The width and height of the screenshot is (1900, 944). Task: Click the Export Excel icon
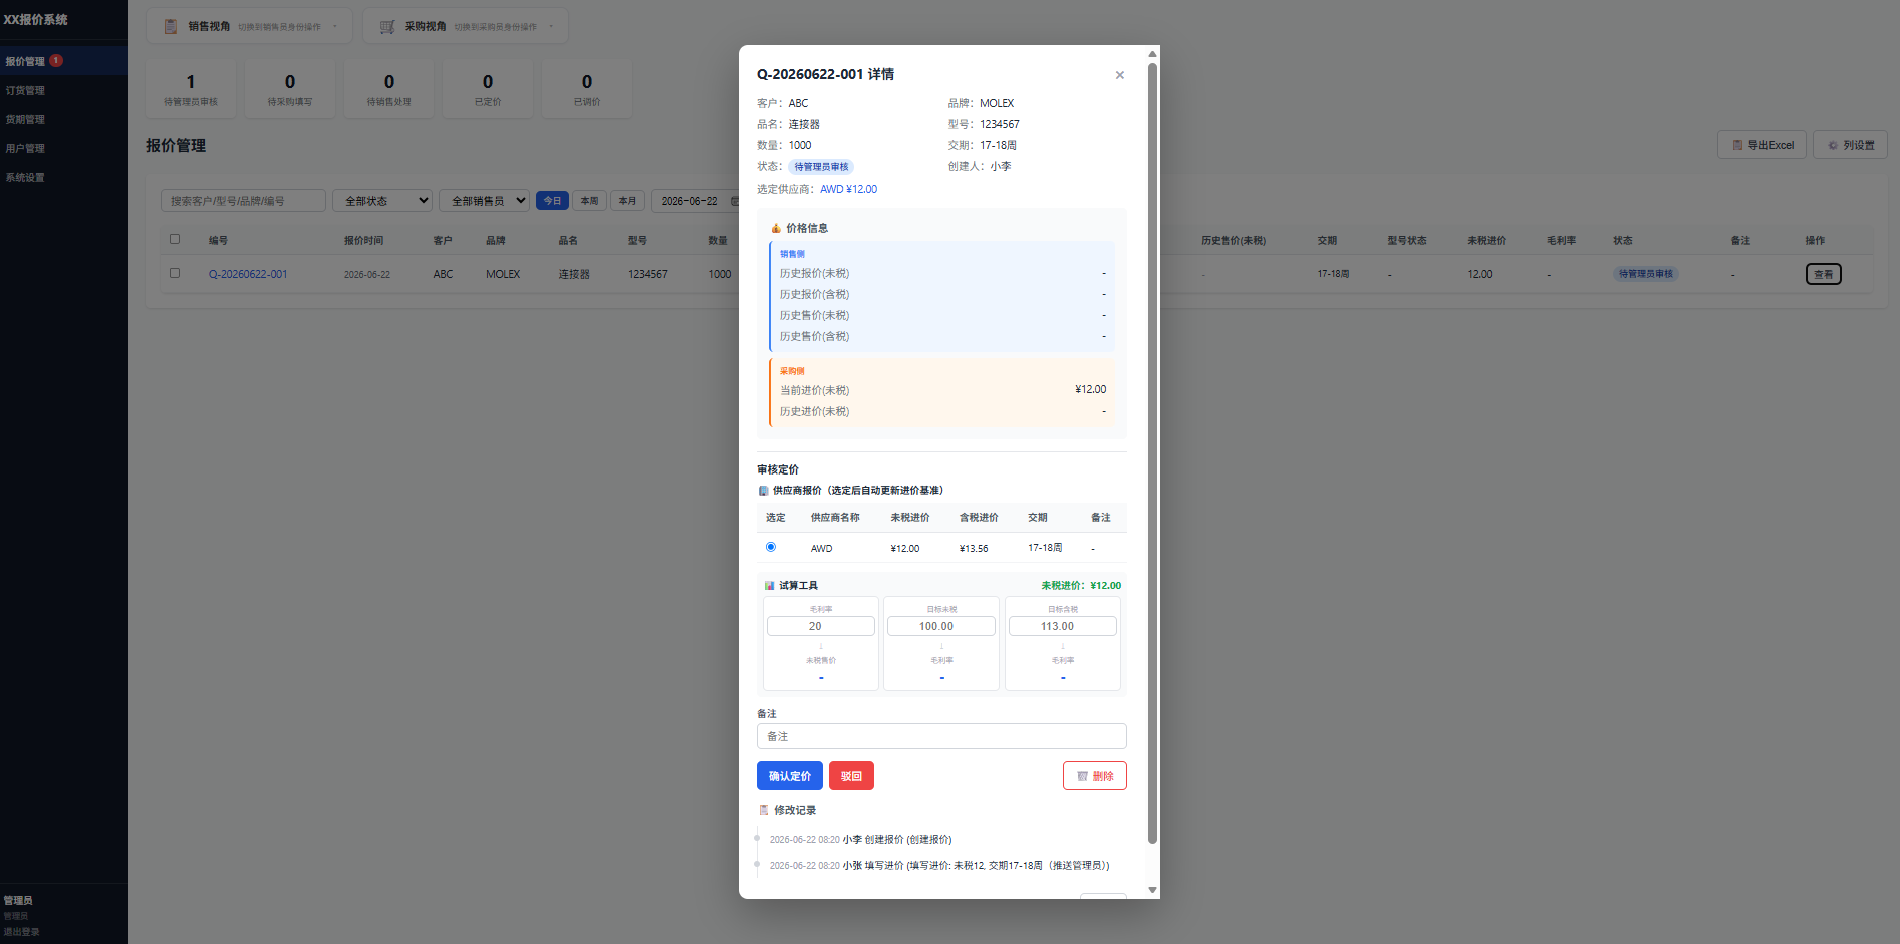[x=1737, y=145]
